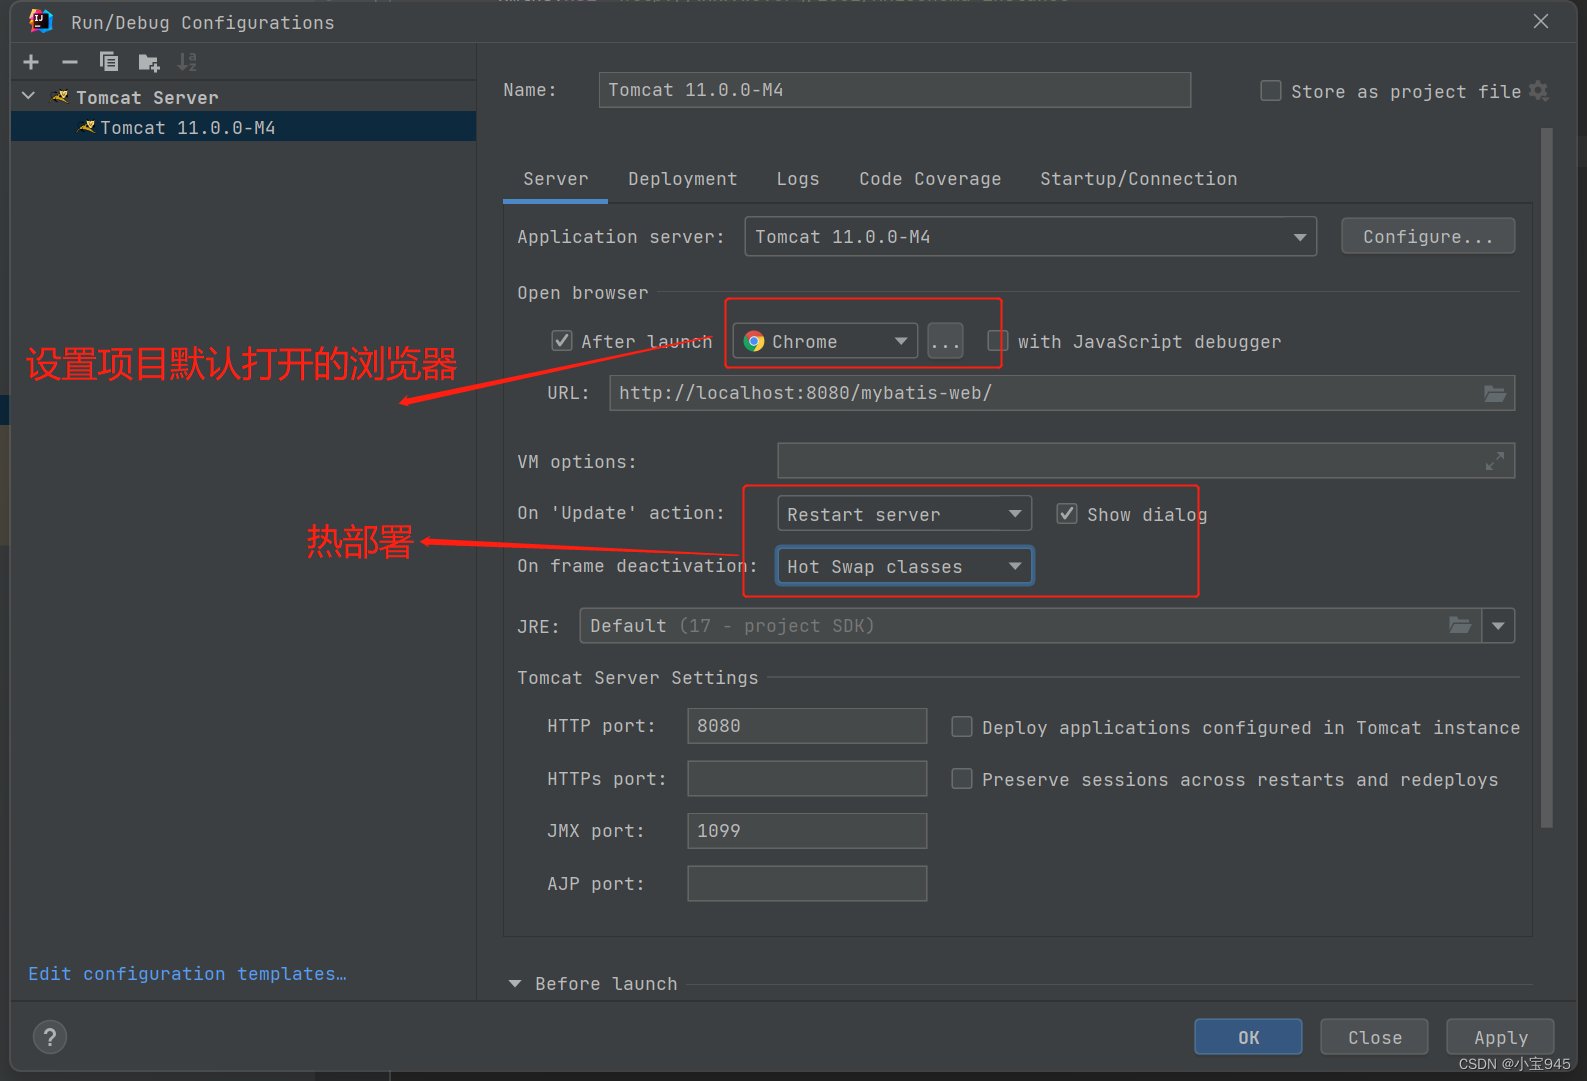Enable with JavaScript debugger
Screen dimensions: 1587x1081
[x=997, y=341]
